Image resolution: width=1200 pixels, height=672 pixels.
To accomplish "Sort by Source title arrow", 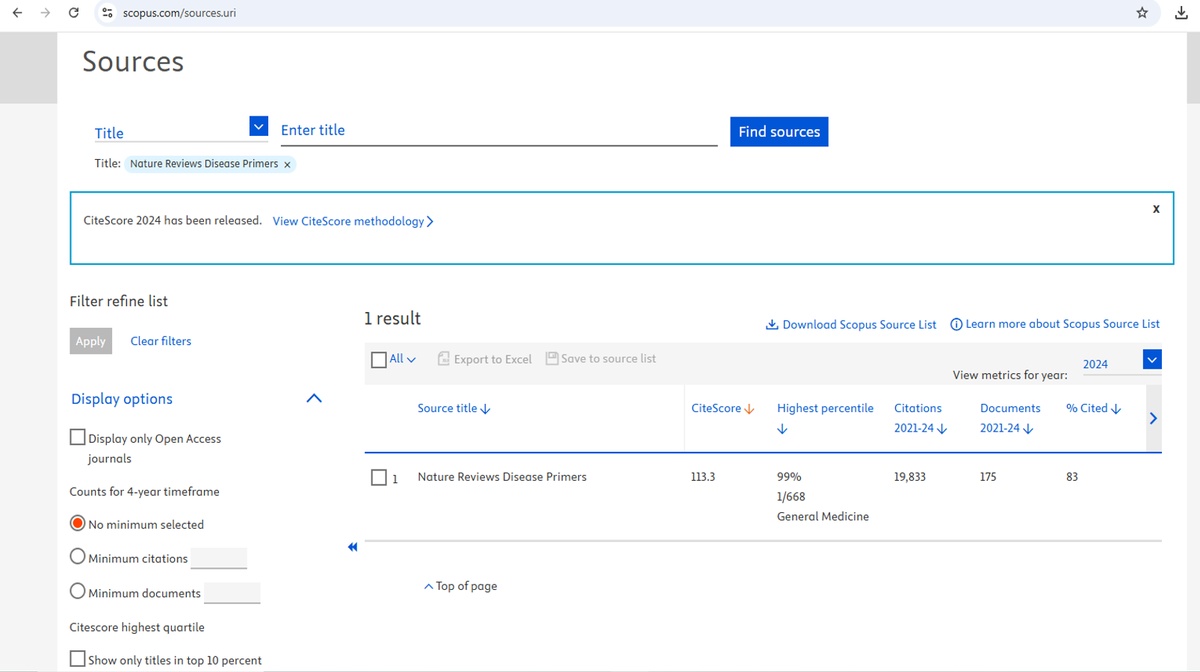I will coord(486,409).
